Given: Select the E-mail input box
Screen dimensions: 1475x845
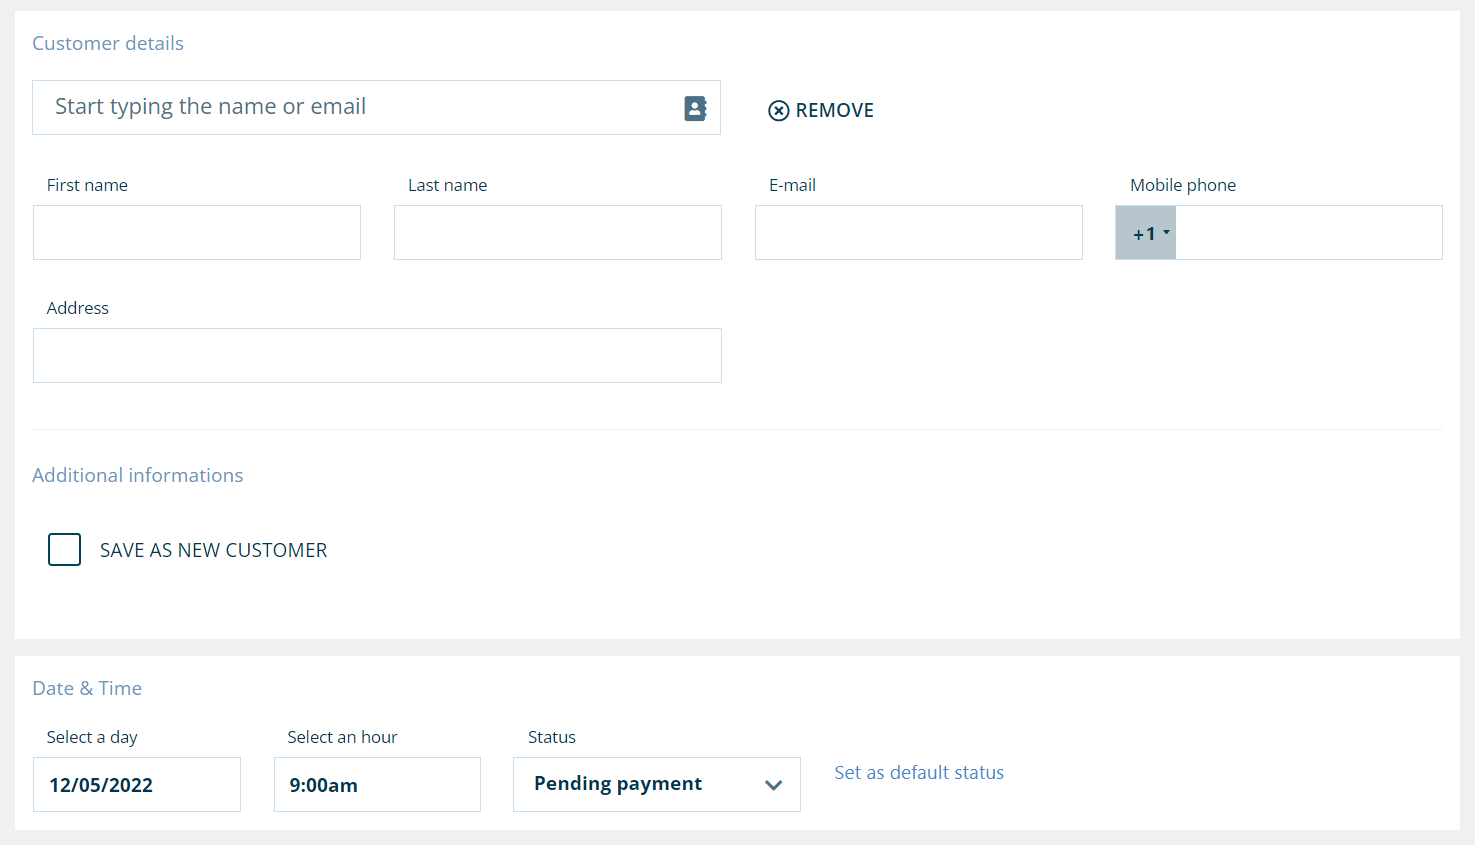Looking at the screenshot, I should click(x=918, y=233).
